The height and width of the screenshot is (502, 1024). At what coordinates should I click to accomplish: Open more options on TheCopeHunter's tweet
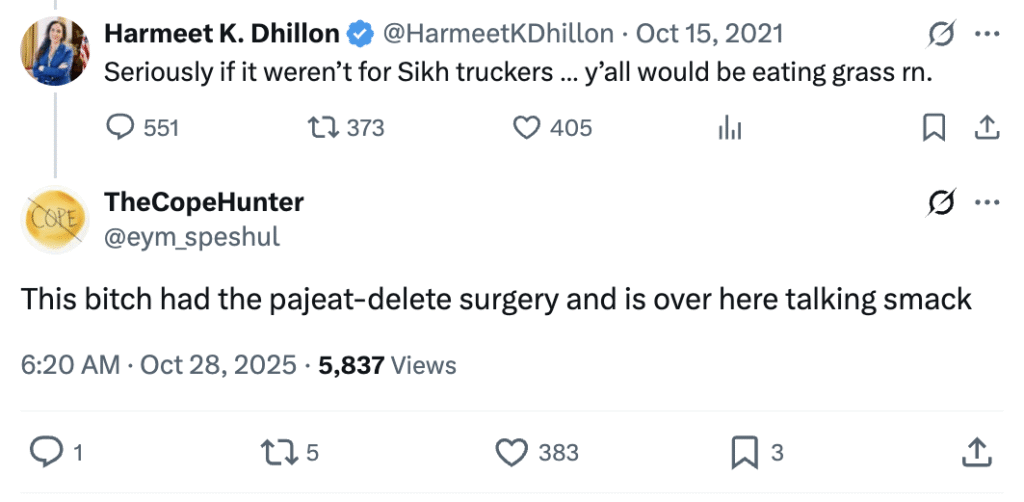coord(987,203)
